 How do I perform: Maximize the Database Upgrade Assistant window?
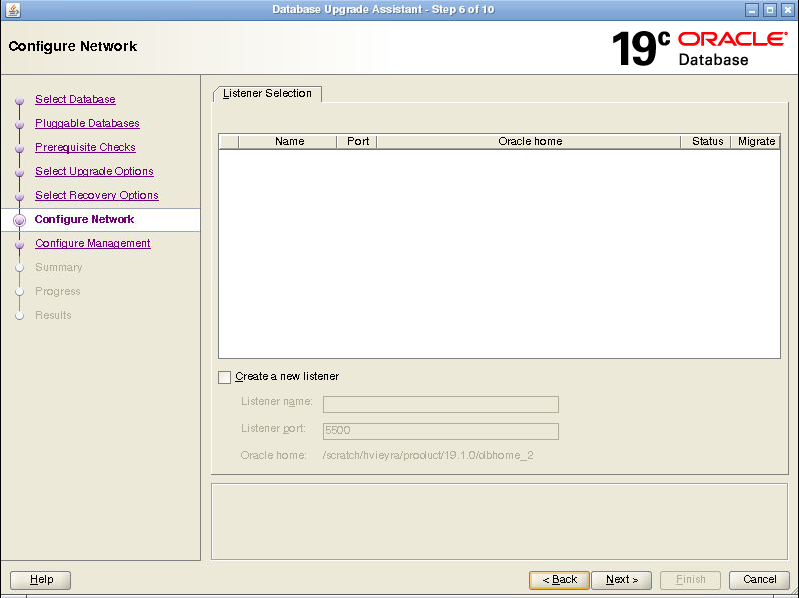tap(769, 10)
